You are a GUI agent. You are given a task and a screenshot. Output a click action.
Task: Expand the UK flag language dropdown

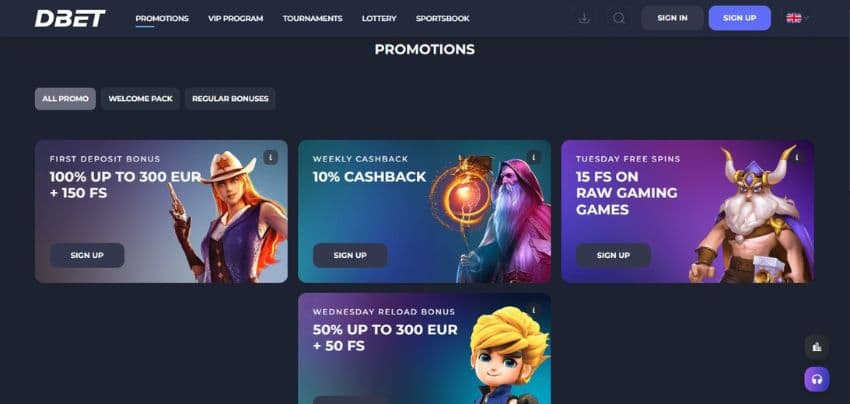[x=797, y=18]
